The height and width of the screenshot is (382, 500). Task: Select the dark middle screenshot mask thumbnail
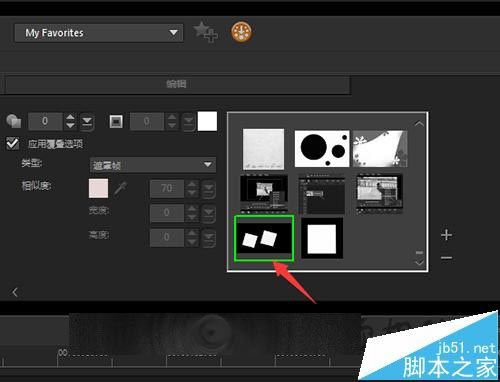click(x=322, y=195)
